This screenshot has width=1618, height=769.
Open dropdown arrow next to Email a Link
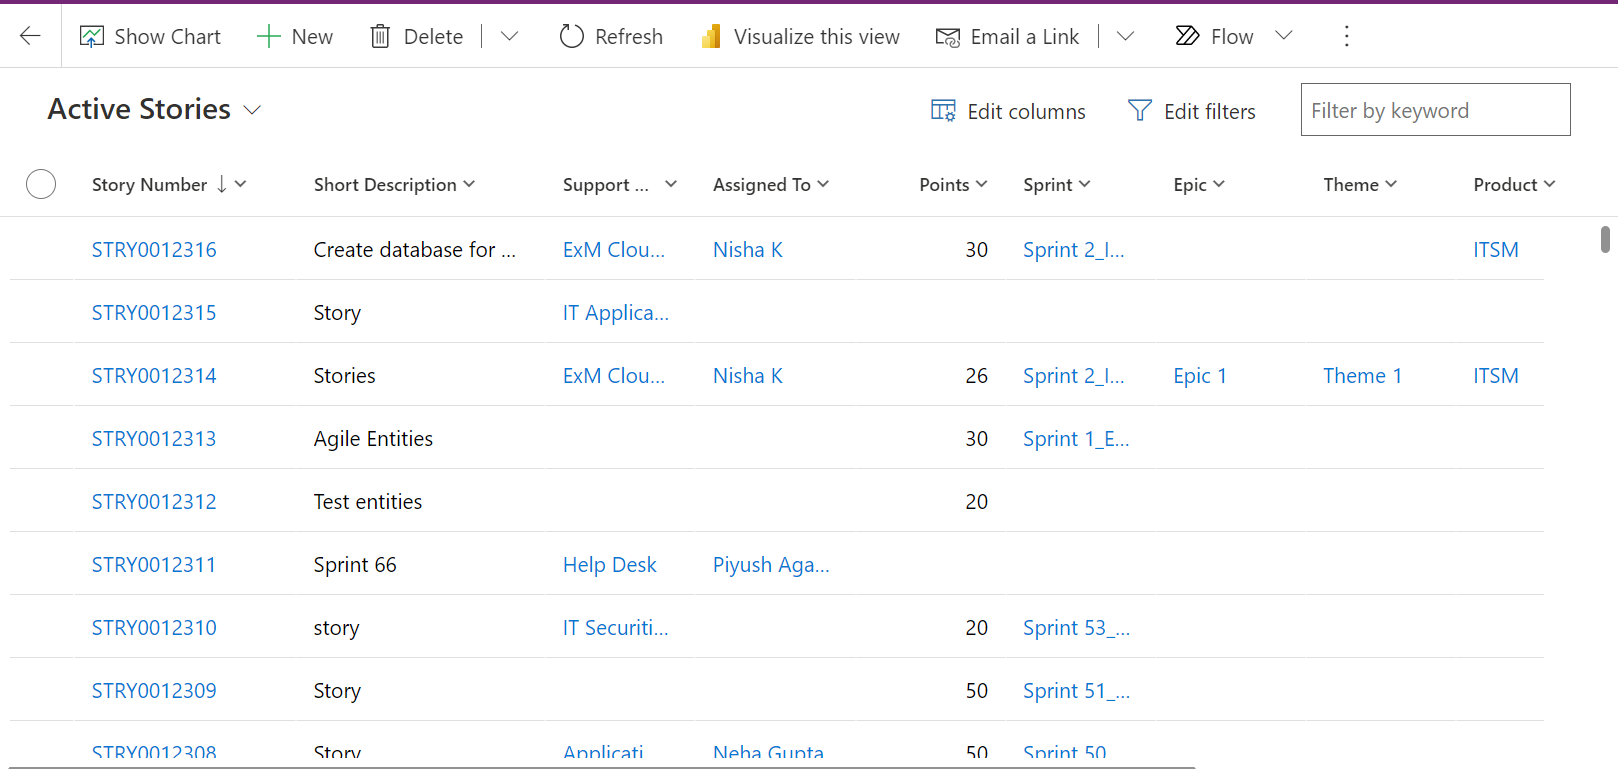pos(1125,37)
